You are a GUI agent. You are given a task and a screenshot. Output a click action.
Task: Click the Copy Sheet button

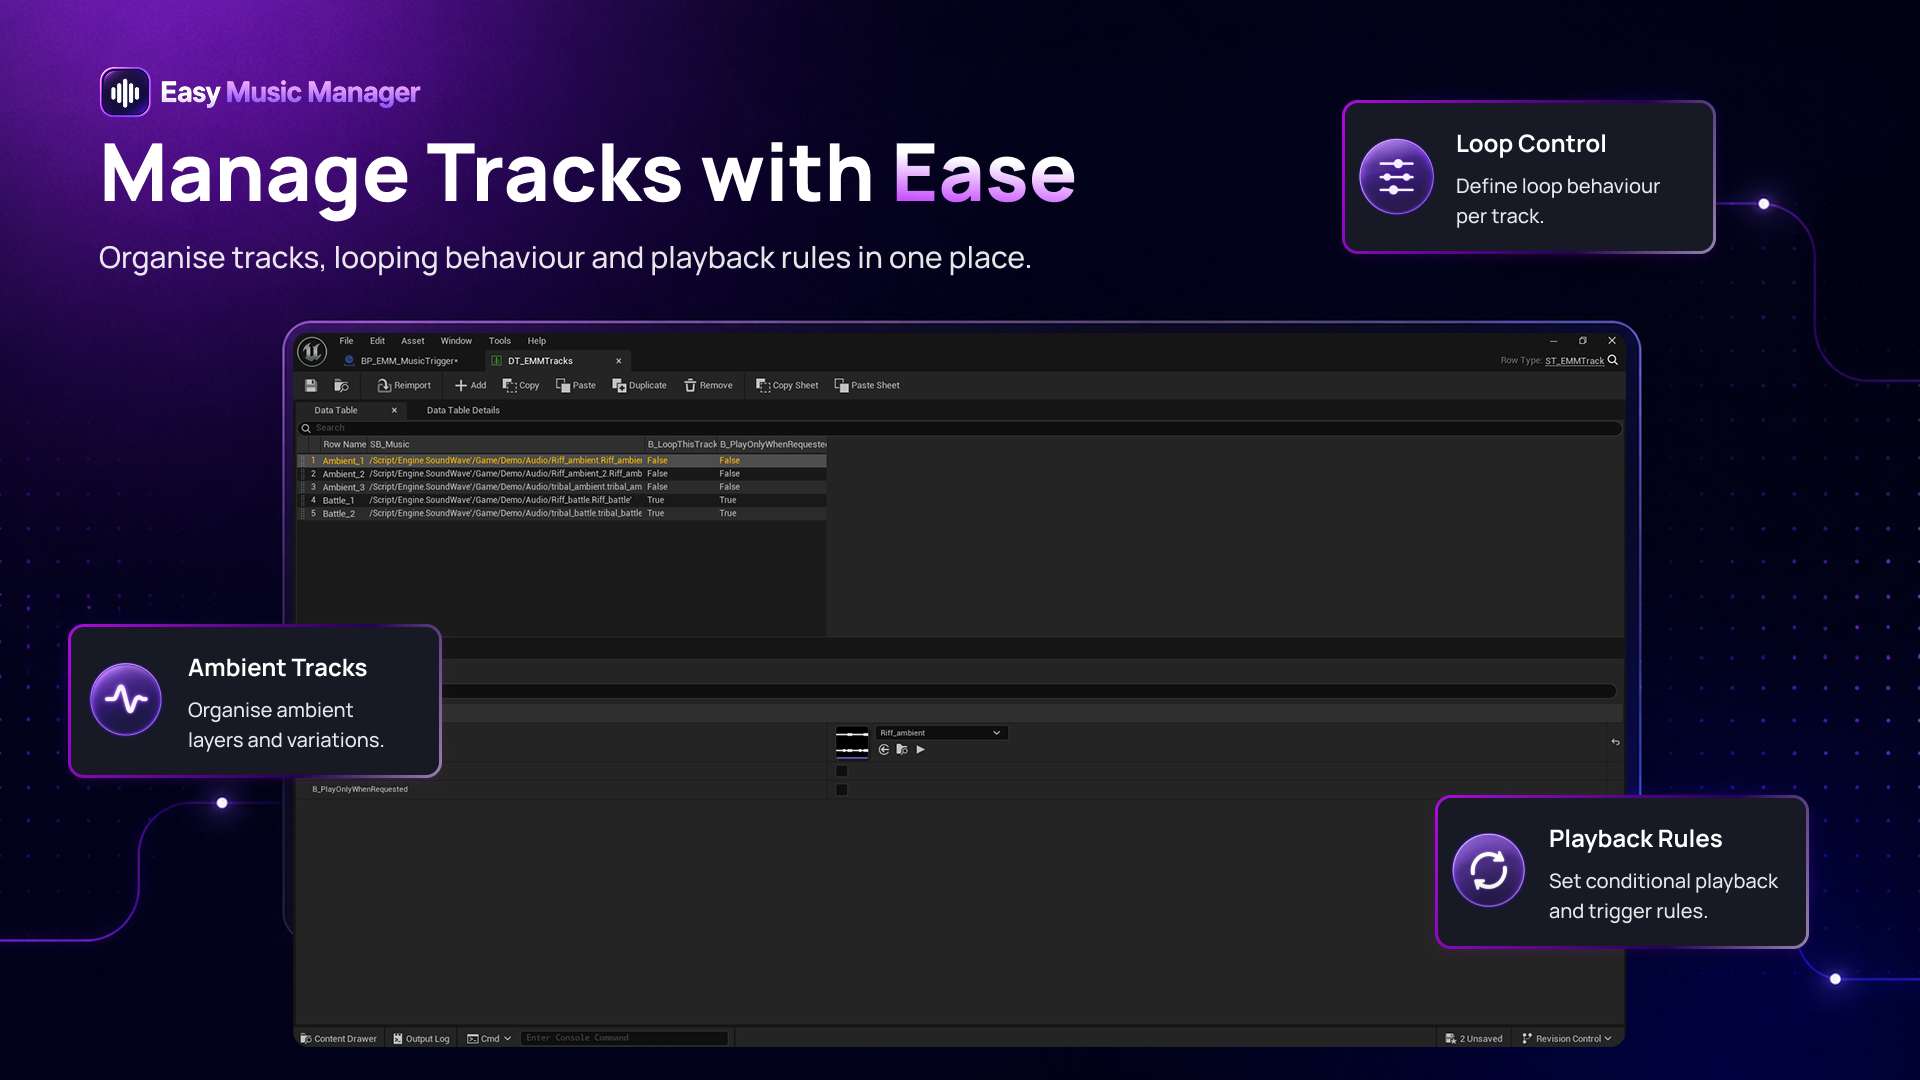coord(786,385)
